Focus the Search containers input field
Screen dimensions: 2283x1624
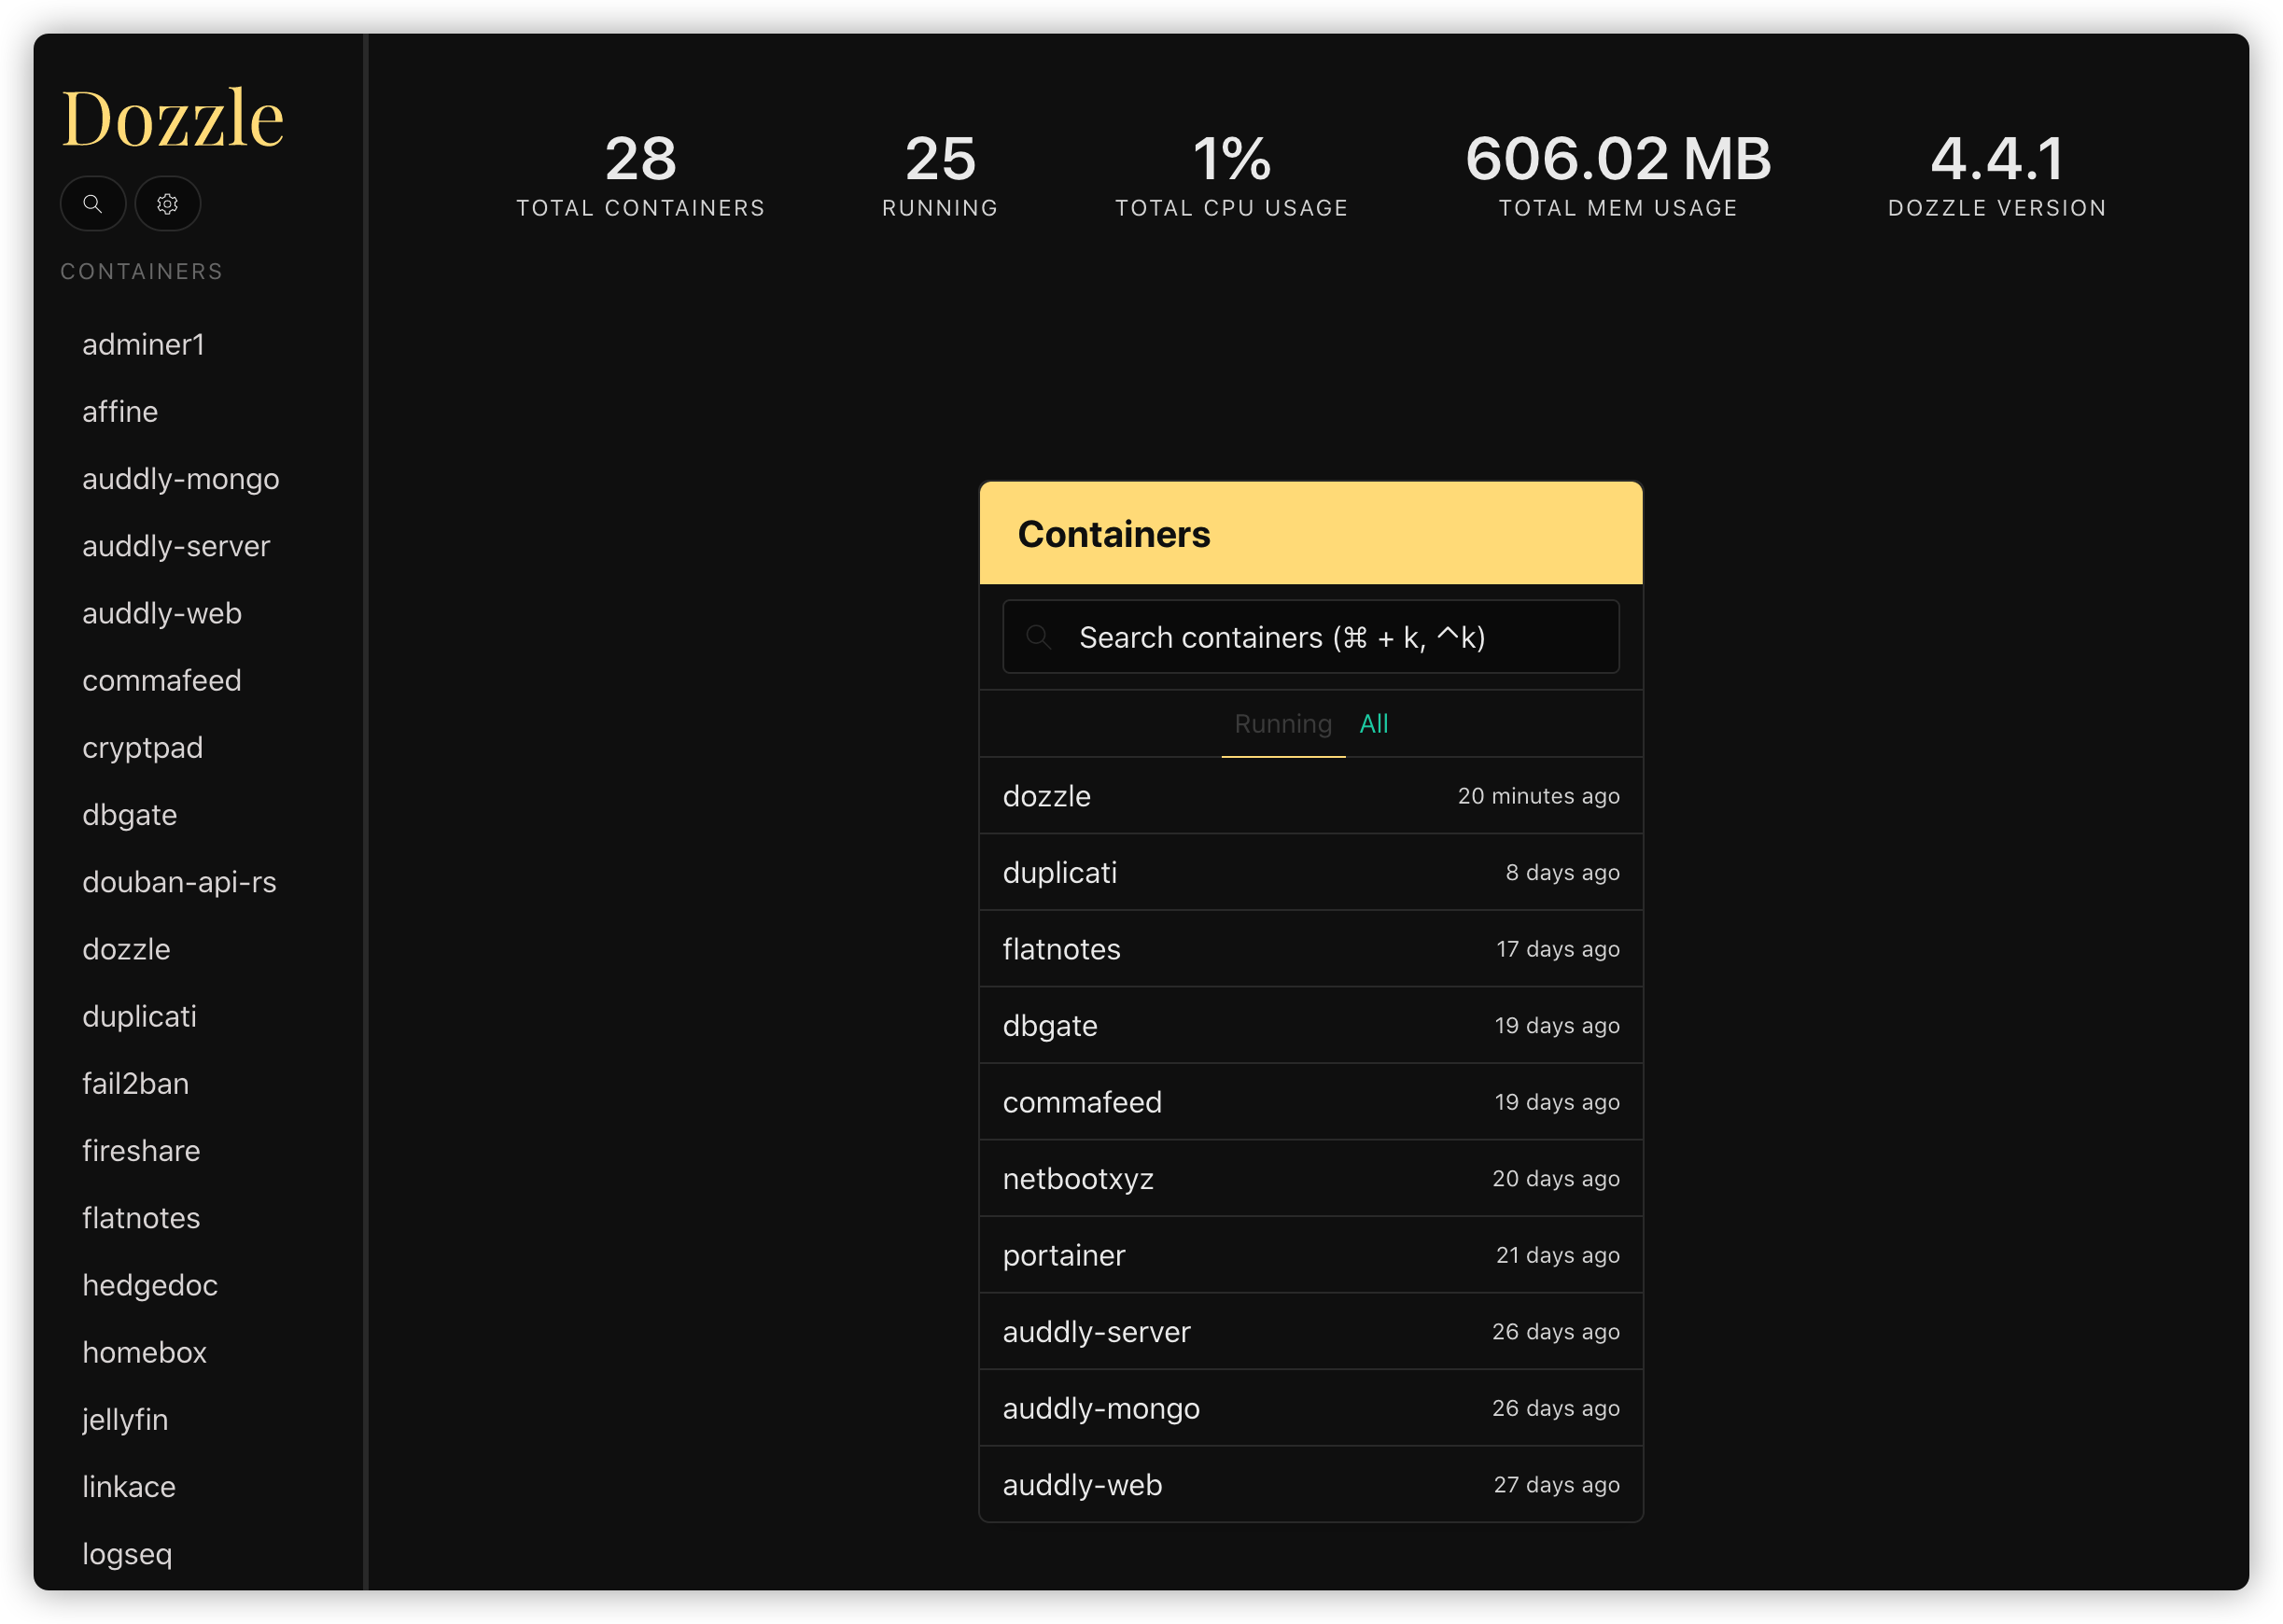(1310, 637)
